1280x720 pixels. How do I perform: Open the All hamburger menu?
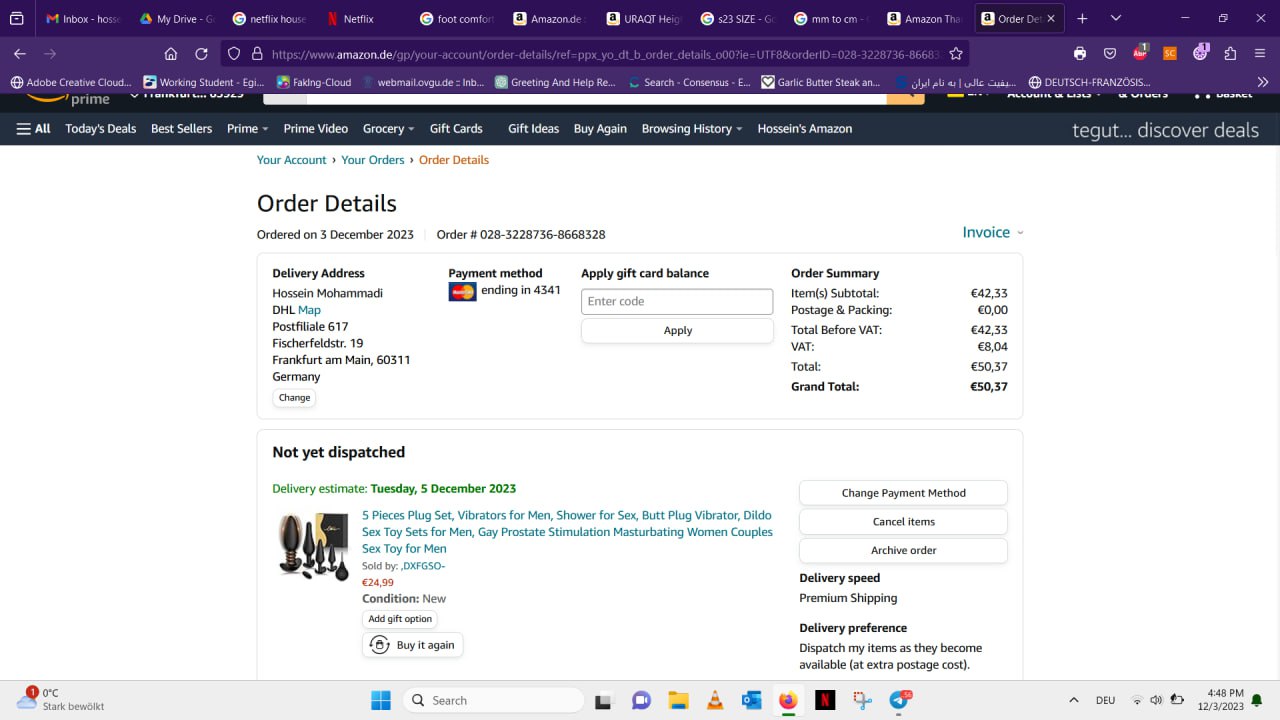pos(33,129)
